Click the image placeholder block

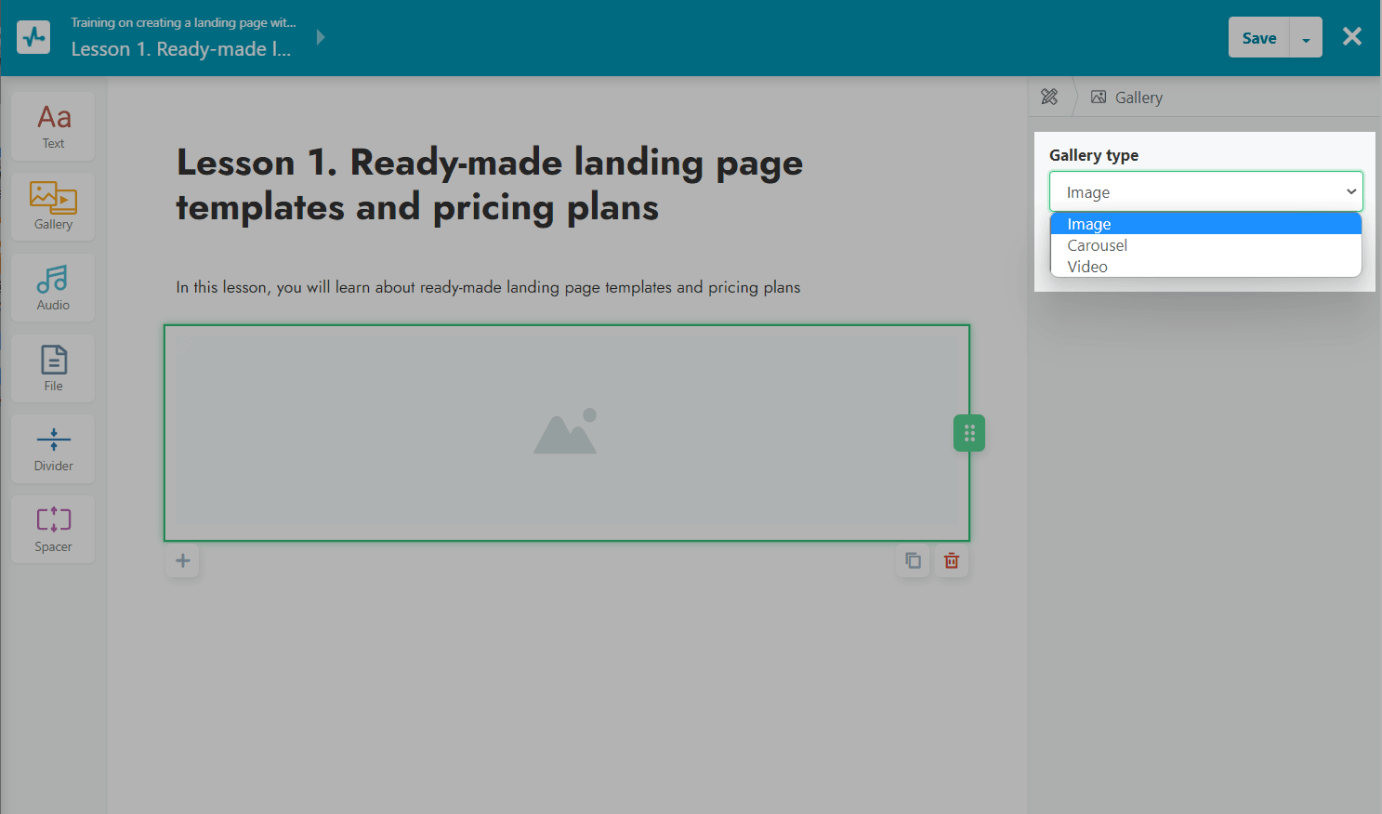(566, 432)
